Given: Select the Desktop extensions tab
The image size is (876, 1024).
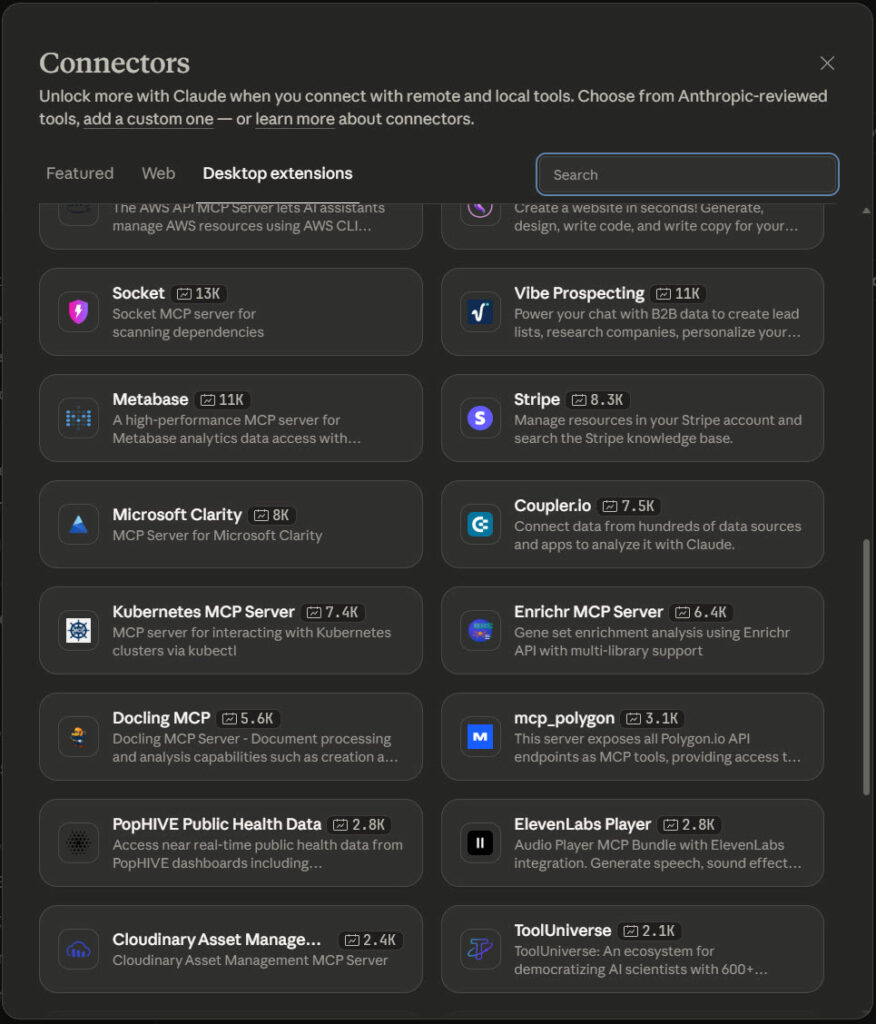Looking at the screenshot, I should pyautogui.click(x=277, y=173).
